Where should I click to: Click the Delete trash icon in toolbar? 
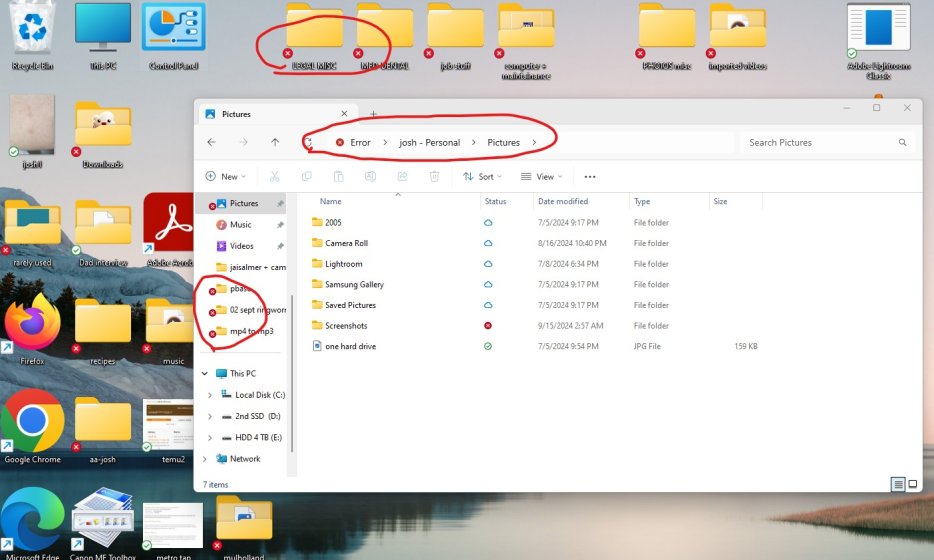tap(434, 177)
